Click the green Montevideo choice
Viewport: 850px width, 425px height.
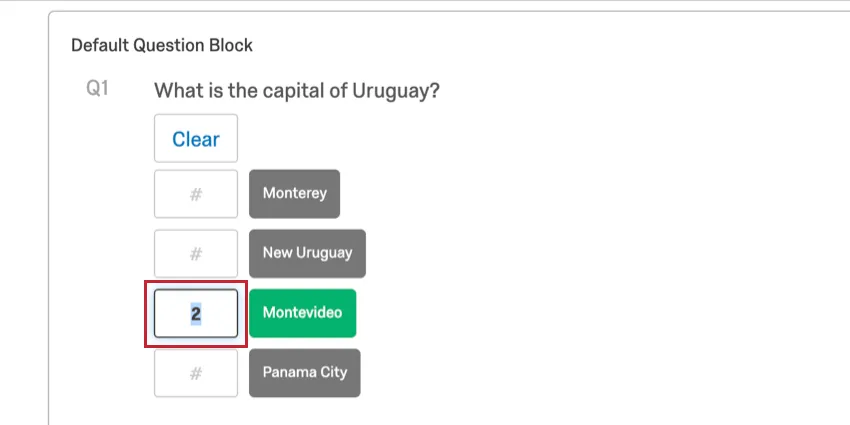tap(302, 313)
